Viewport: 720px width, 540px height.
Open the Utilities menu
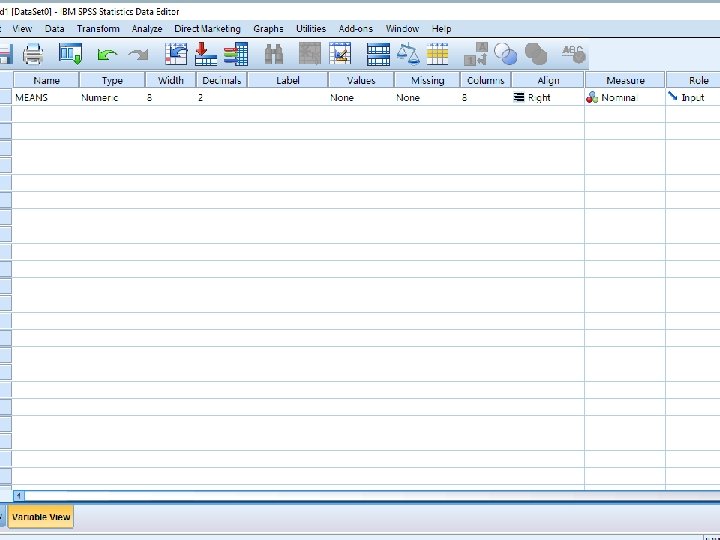pos(311,28)
